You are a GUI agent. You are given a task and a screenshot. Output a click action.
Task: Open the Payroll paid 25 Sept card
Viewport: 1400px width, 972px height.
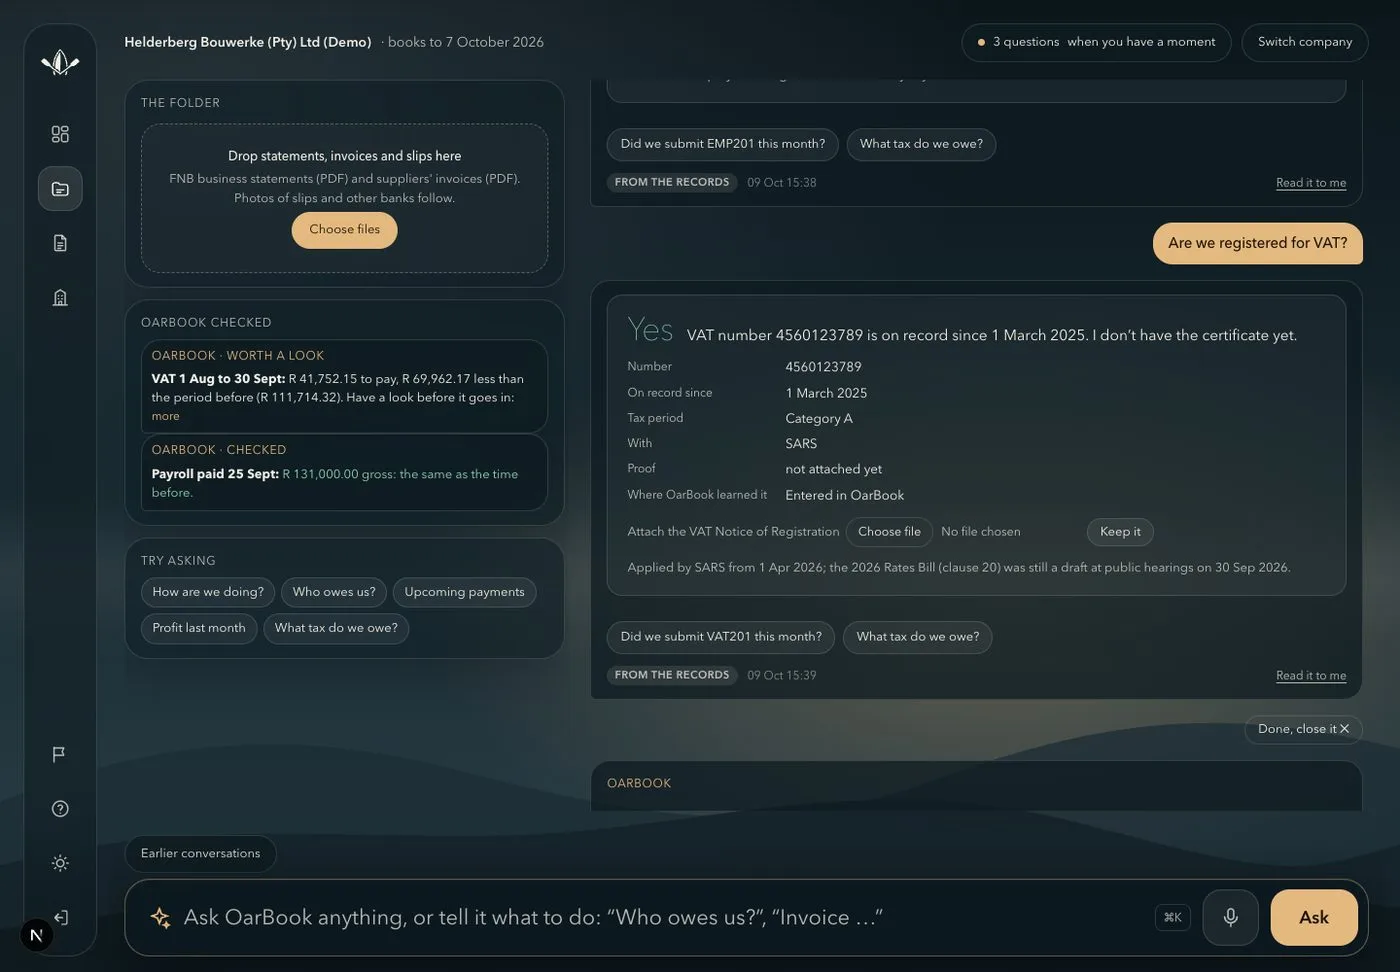(x=344, y=473)
